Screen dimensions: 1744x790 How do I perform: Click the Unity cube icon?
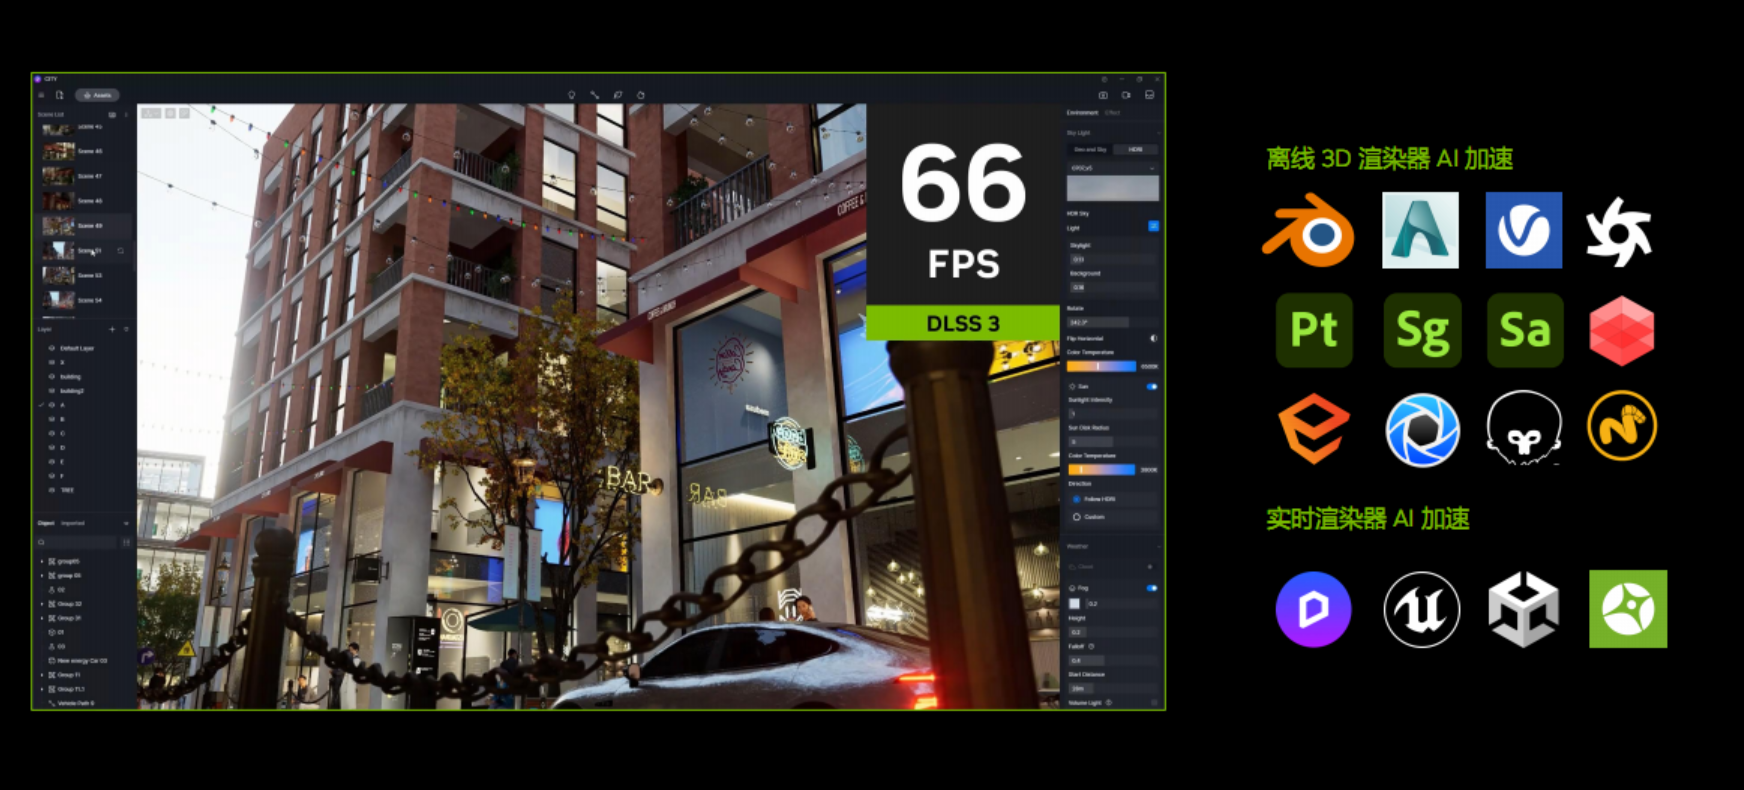click(1524, 609)
